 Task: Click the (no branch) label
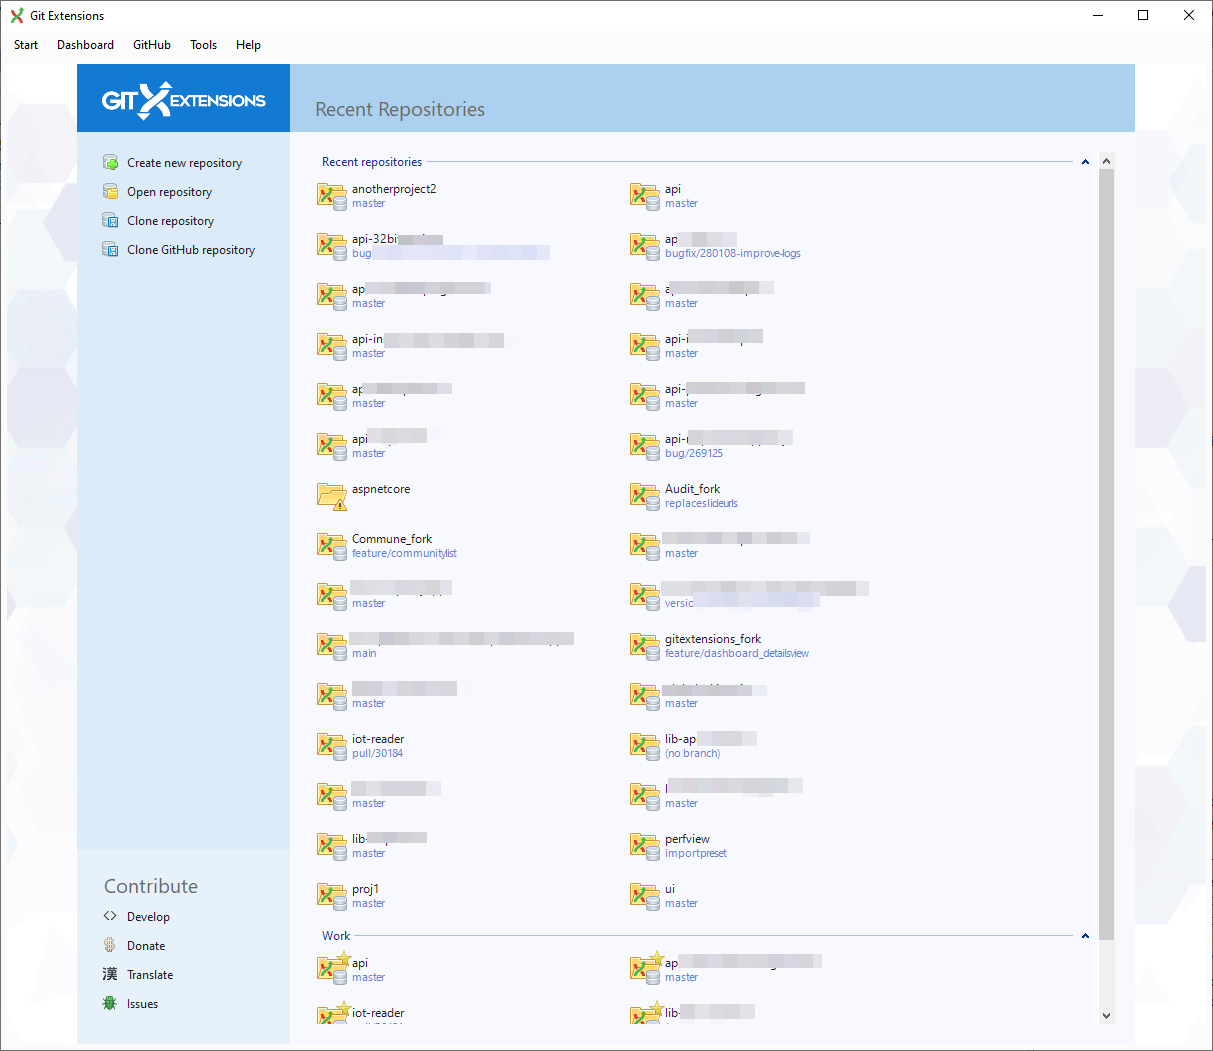692,753
